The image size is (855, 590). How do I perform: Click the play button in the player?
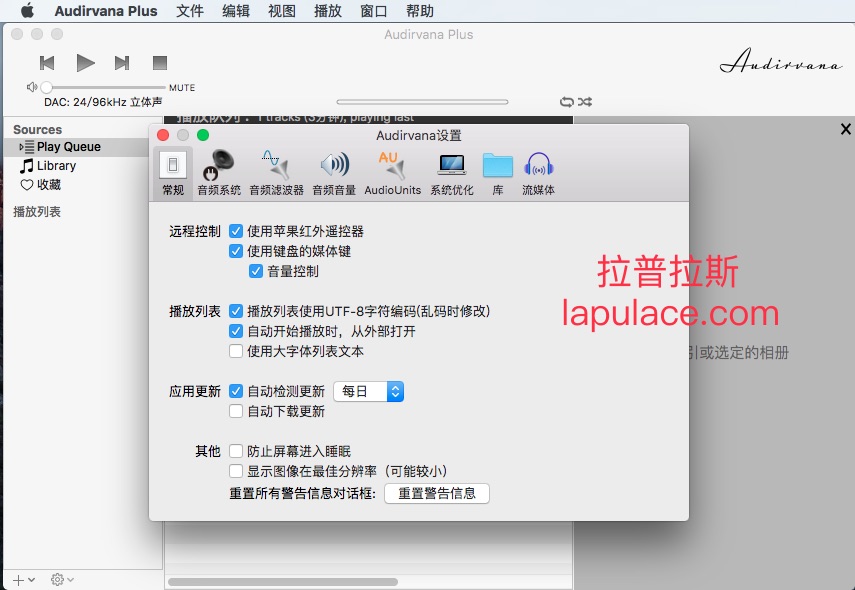(85, 63)
